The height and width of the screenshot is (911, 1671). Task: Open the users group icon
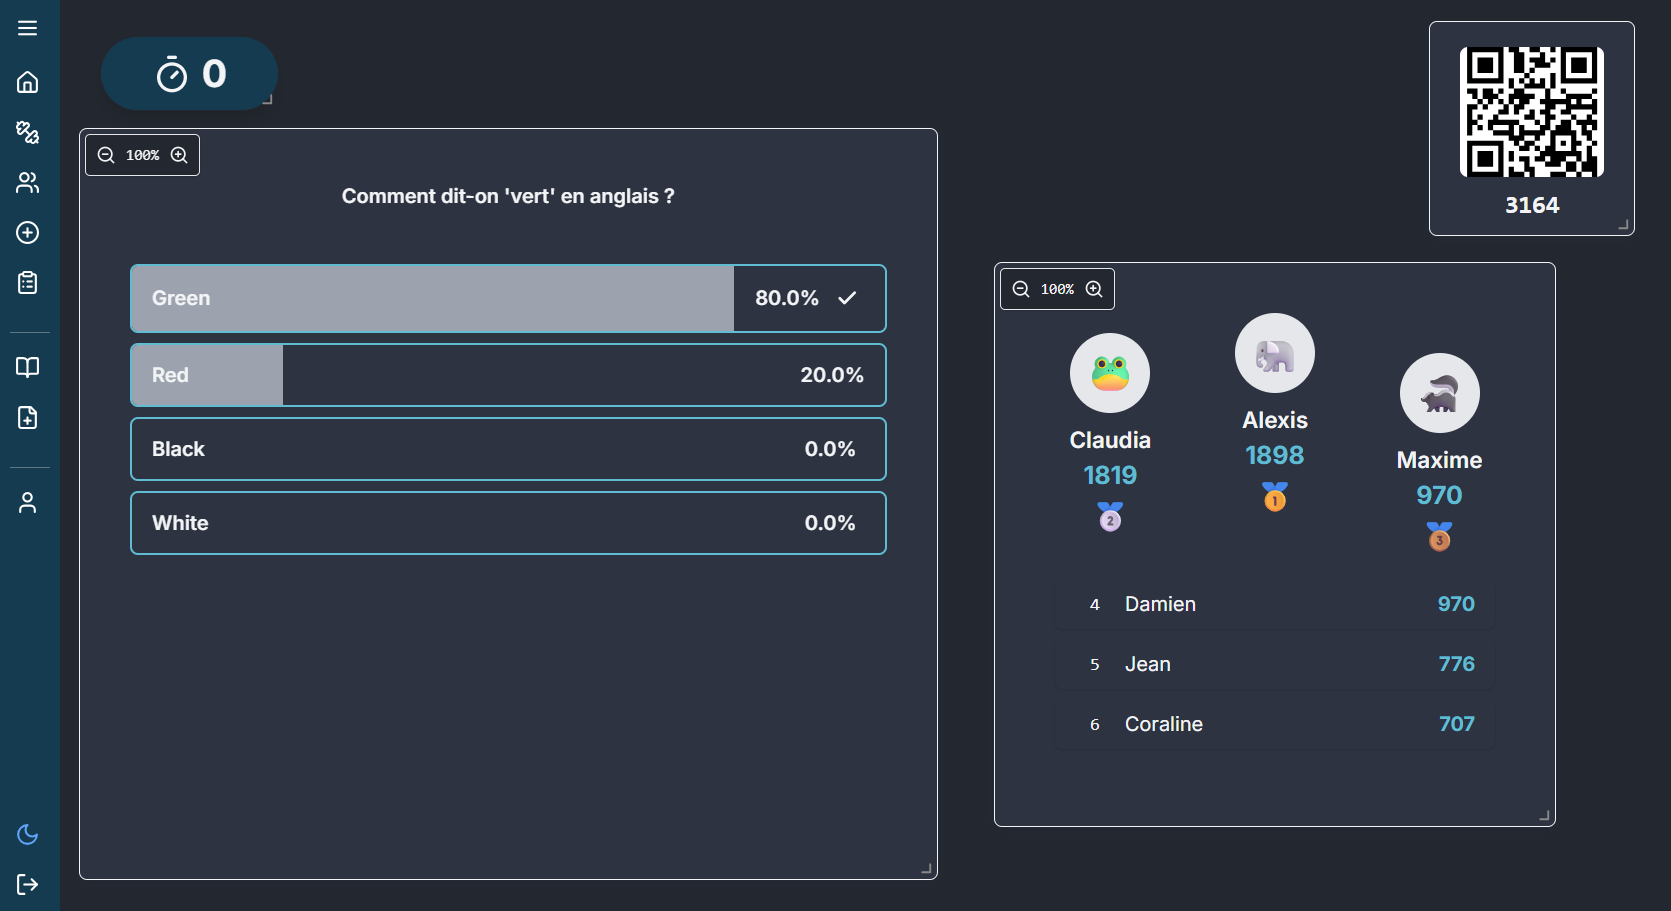pos(28,182)
